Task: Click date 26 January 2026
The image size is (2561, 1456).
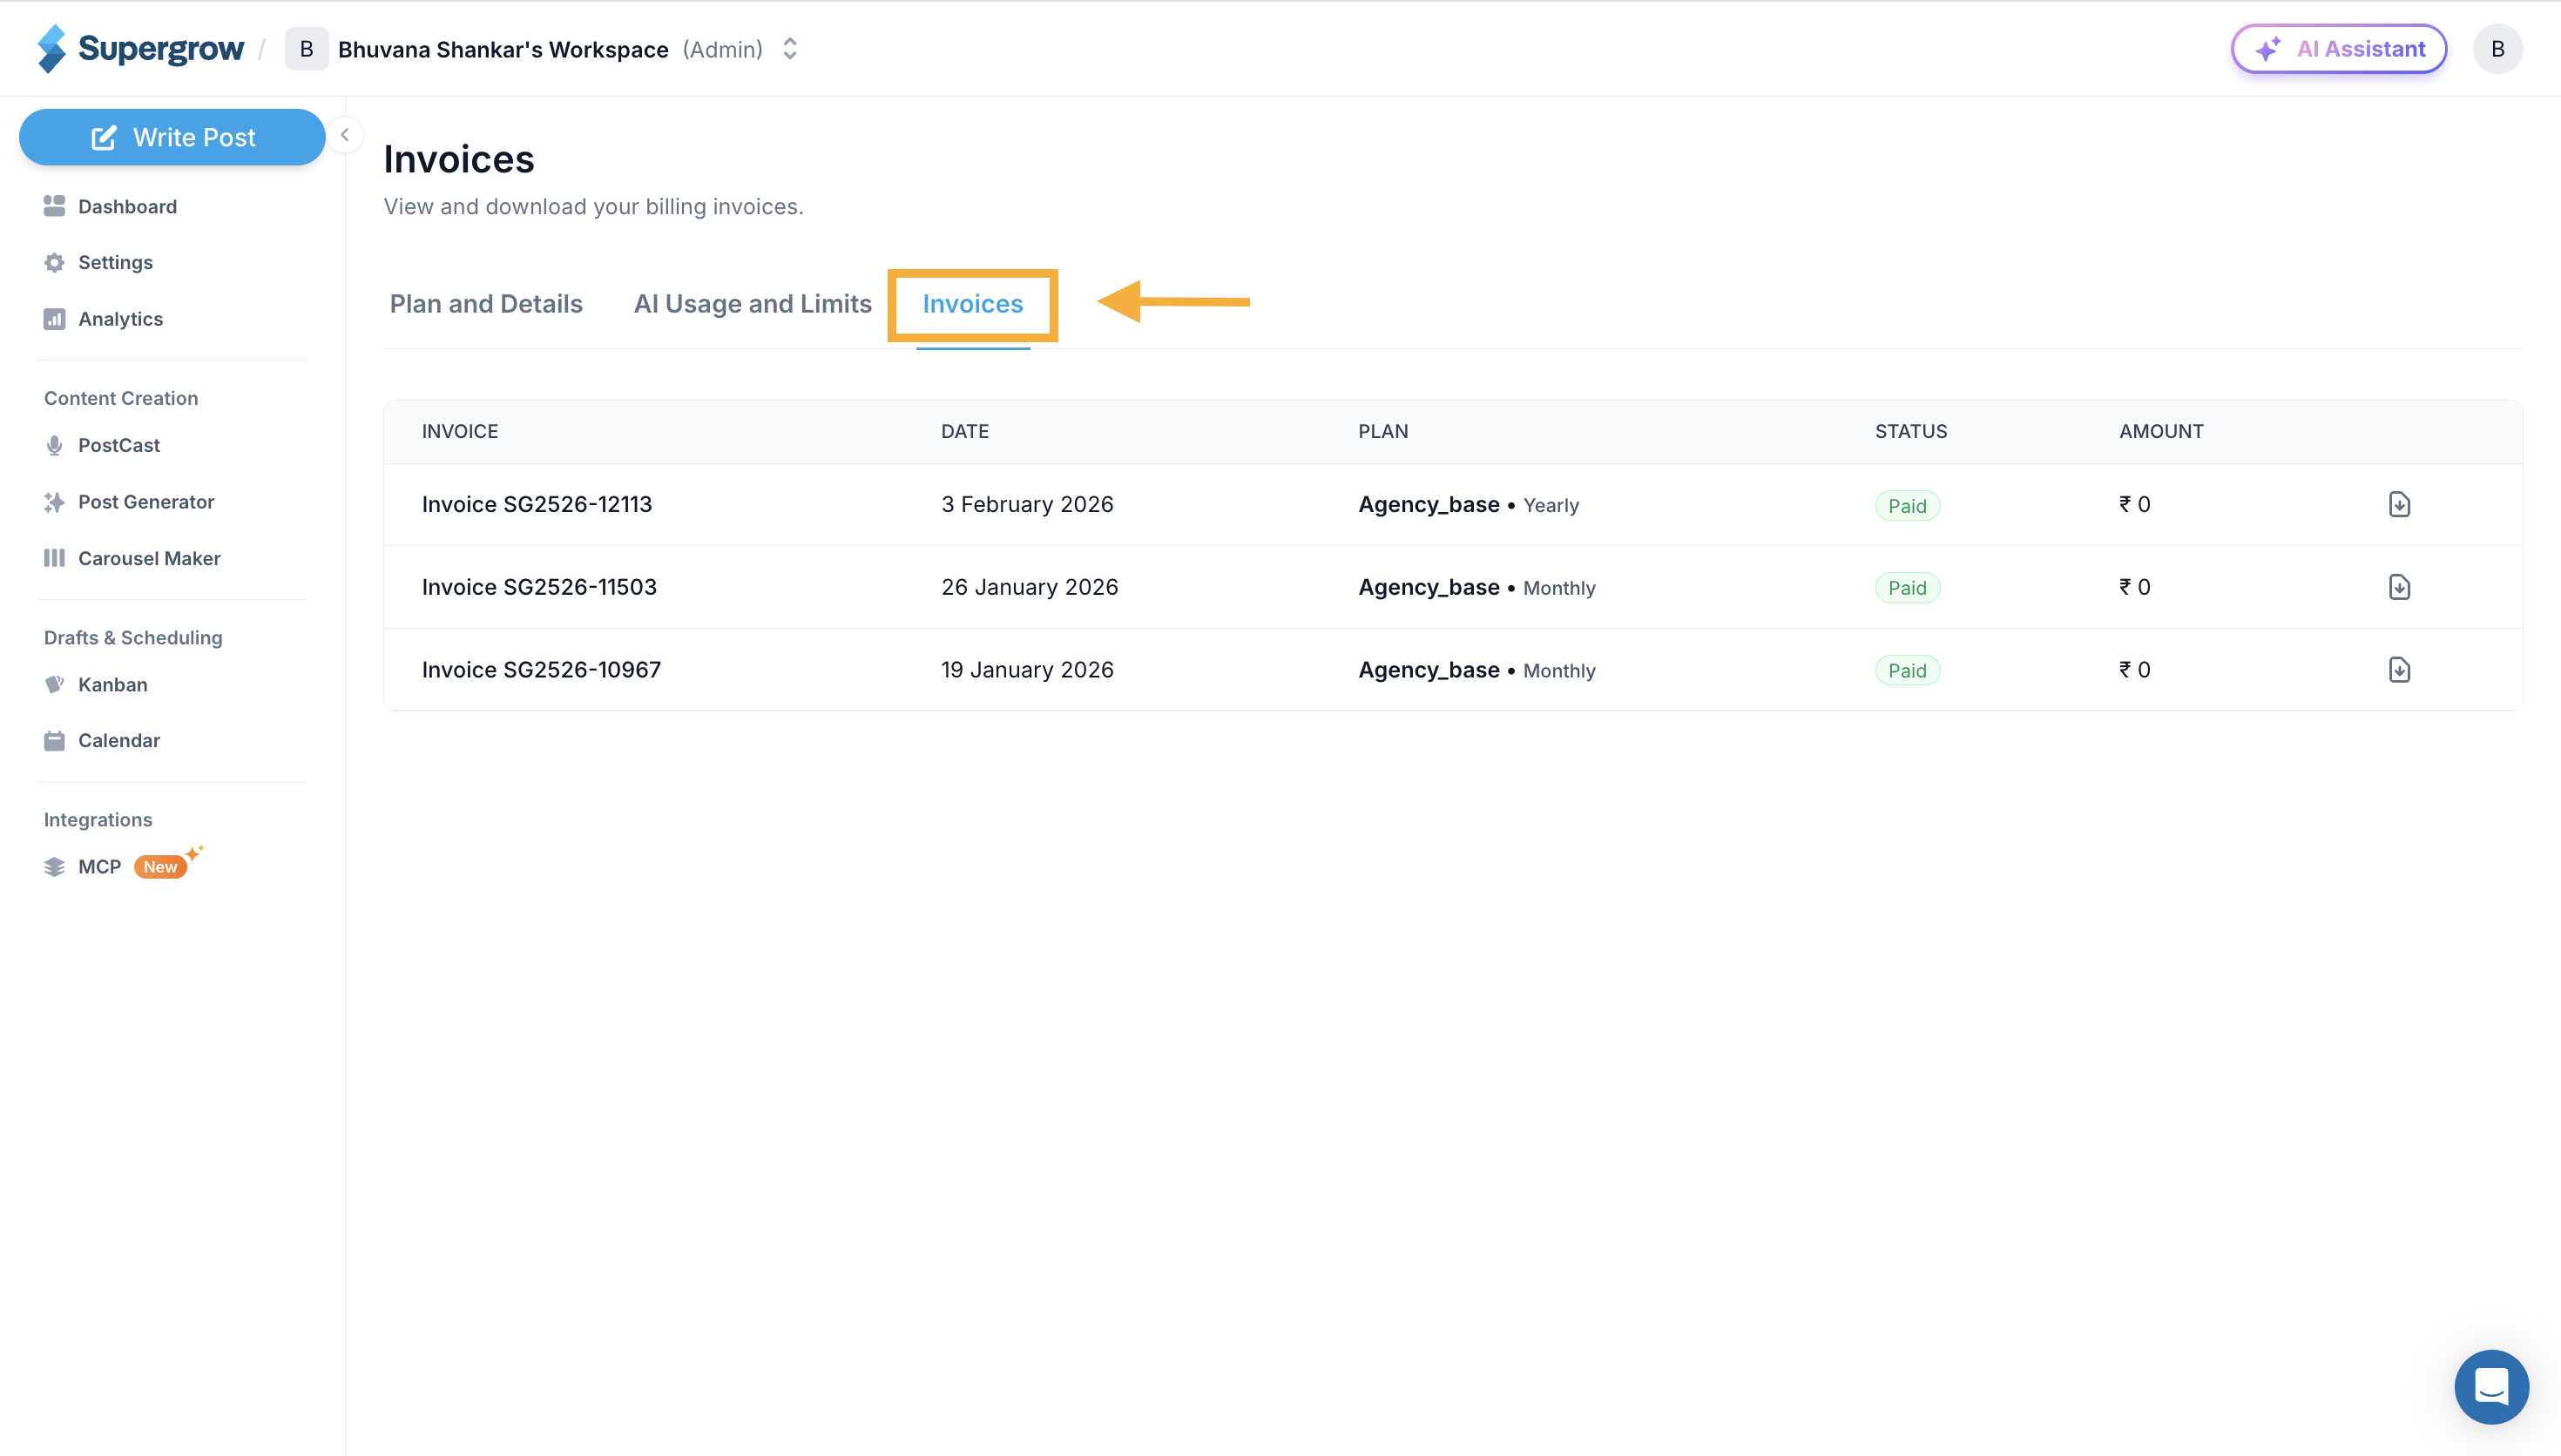Action: click(x=1029, y=587)
